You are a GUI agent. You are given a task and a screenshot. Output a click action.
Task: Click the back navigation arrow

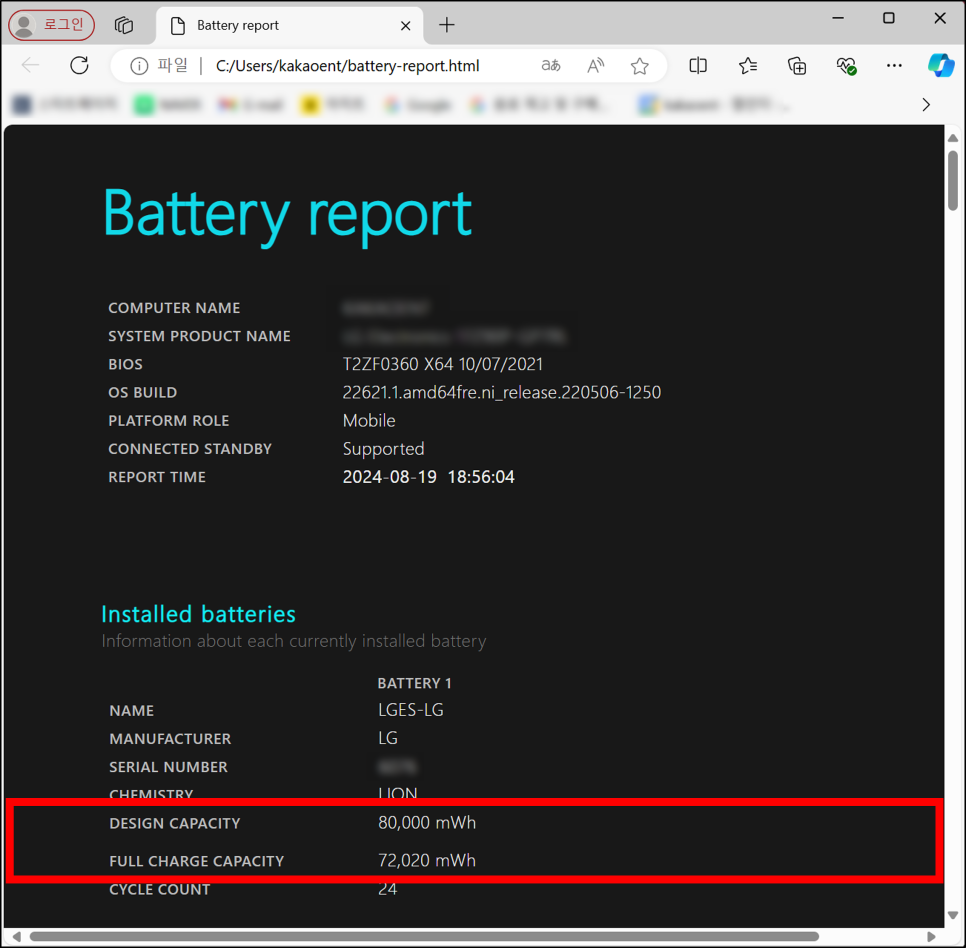[x=30, y=65]
